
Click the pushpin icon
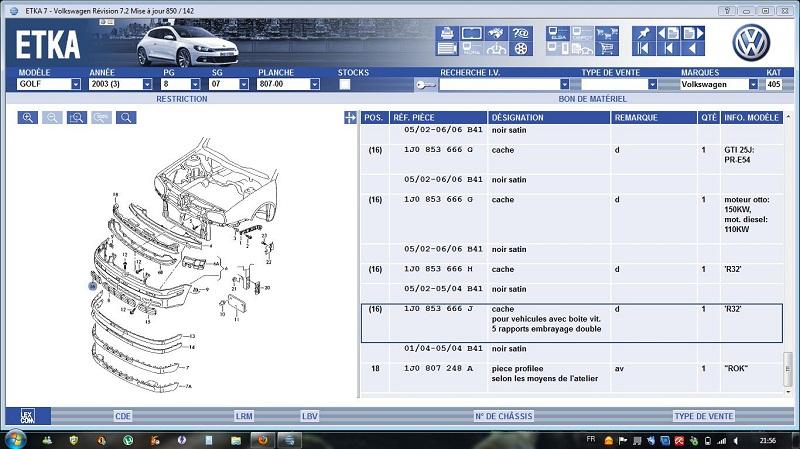click(643, 34)
